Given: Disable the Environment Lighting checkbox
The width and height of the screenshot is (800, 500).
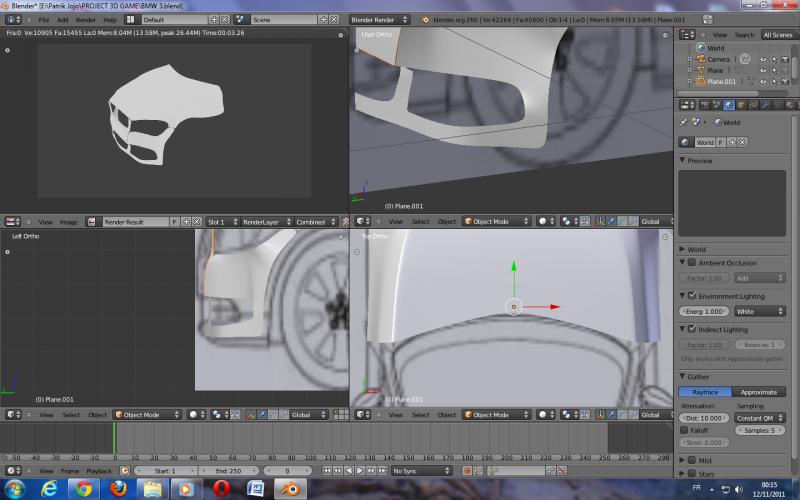Looking at the screenshot, I should tap(692, 295).
